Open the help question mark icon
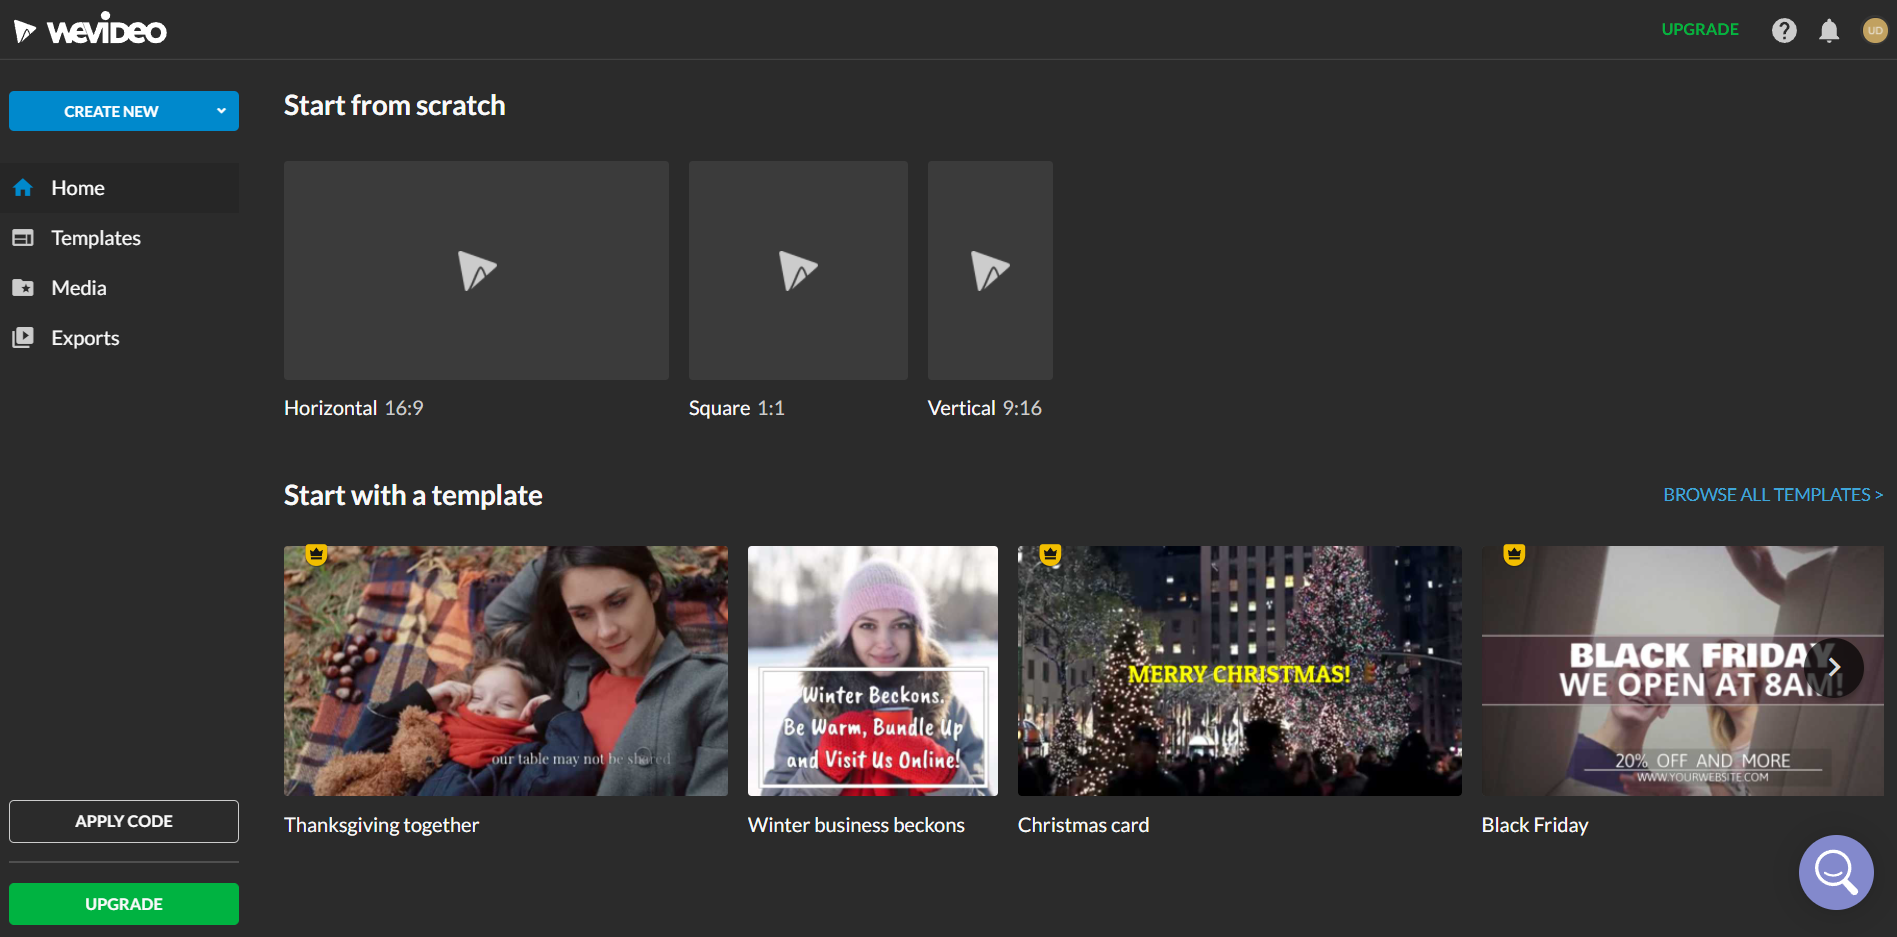The width and height of the screenshot is (1897, 937). pyautogui.click(x=1784, y=30)
